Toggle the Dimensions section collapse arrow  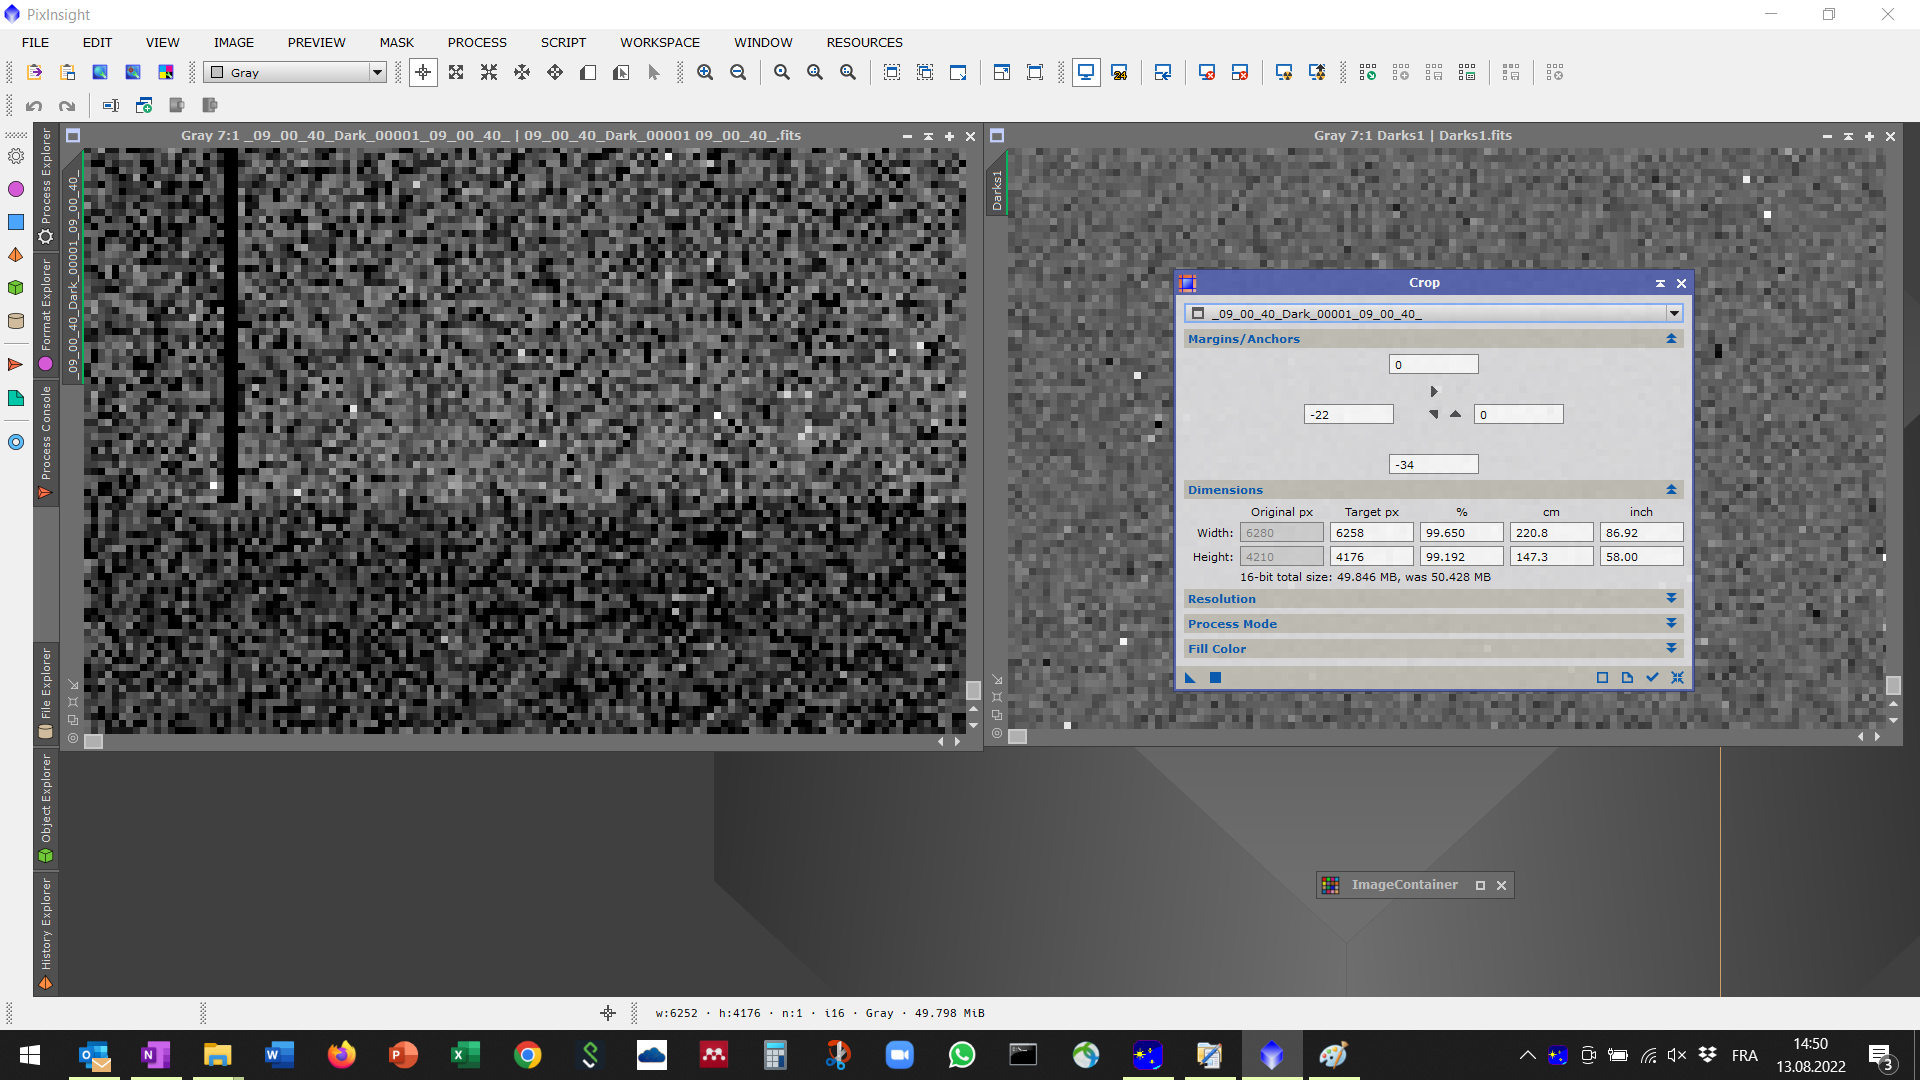click(1671, 489)
